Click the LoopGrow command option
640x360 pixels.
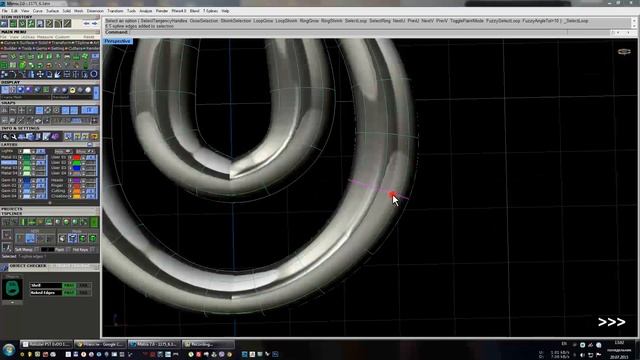(263, 21)
